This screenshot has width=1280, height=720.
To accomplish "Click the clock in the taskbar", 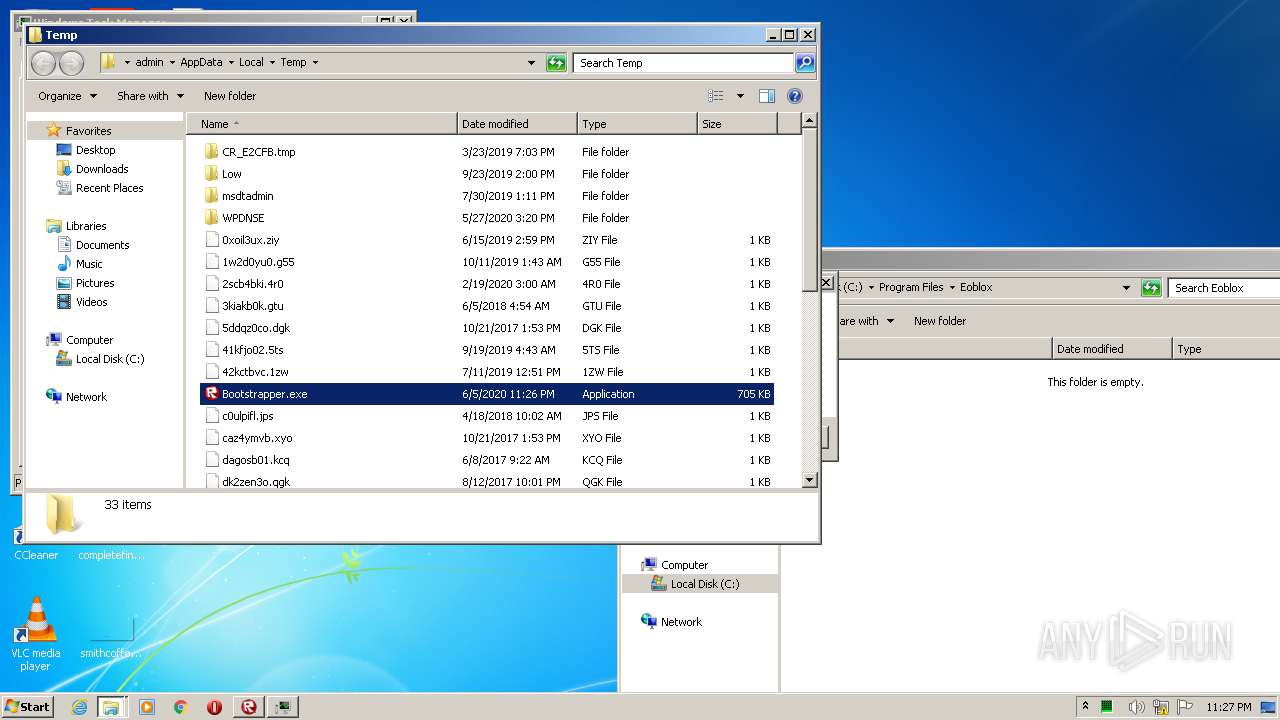I will (1229, 707).
